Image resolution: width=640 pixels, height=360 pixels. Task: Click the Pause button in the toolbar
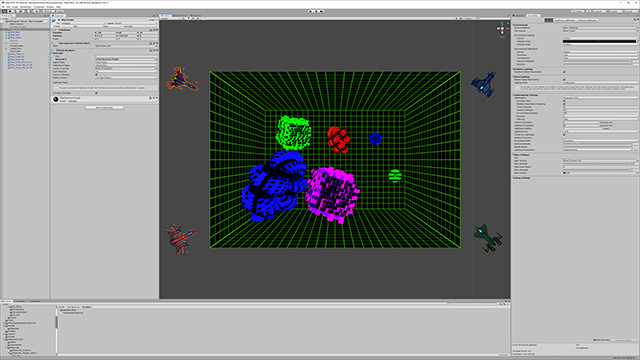tap(316, 11)
